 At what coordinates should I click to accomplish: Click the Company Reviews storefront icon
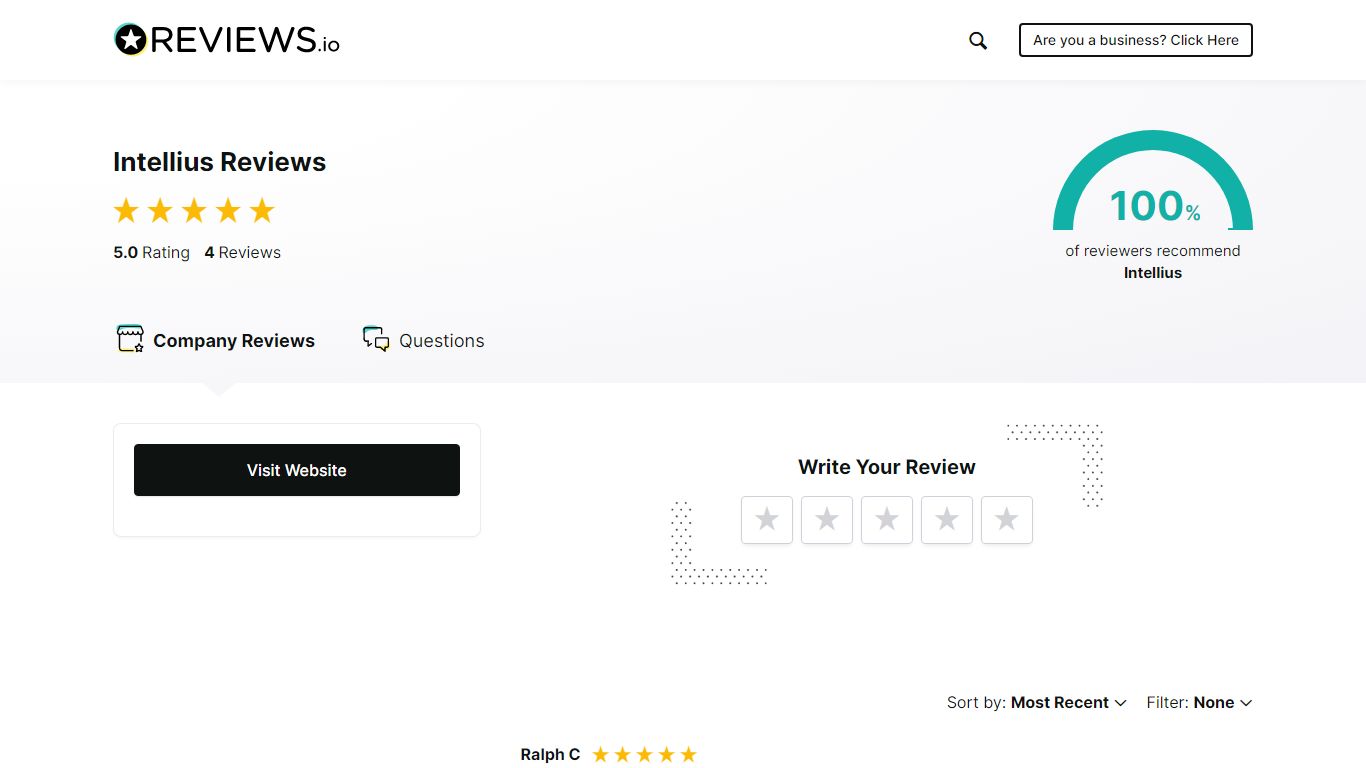(130, 339)
